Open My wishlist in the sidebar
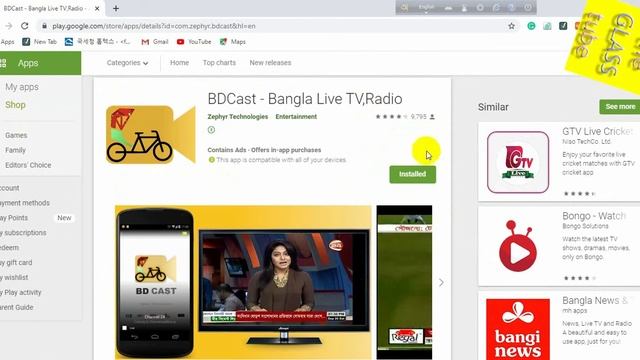640x360 pixels. [x=14, y=278]
